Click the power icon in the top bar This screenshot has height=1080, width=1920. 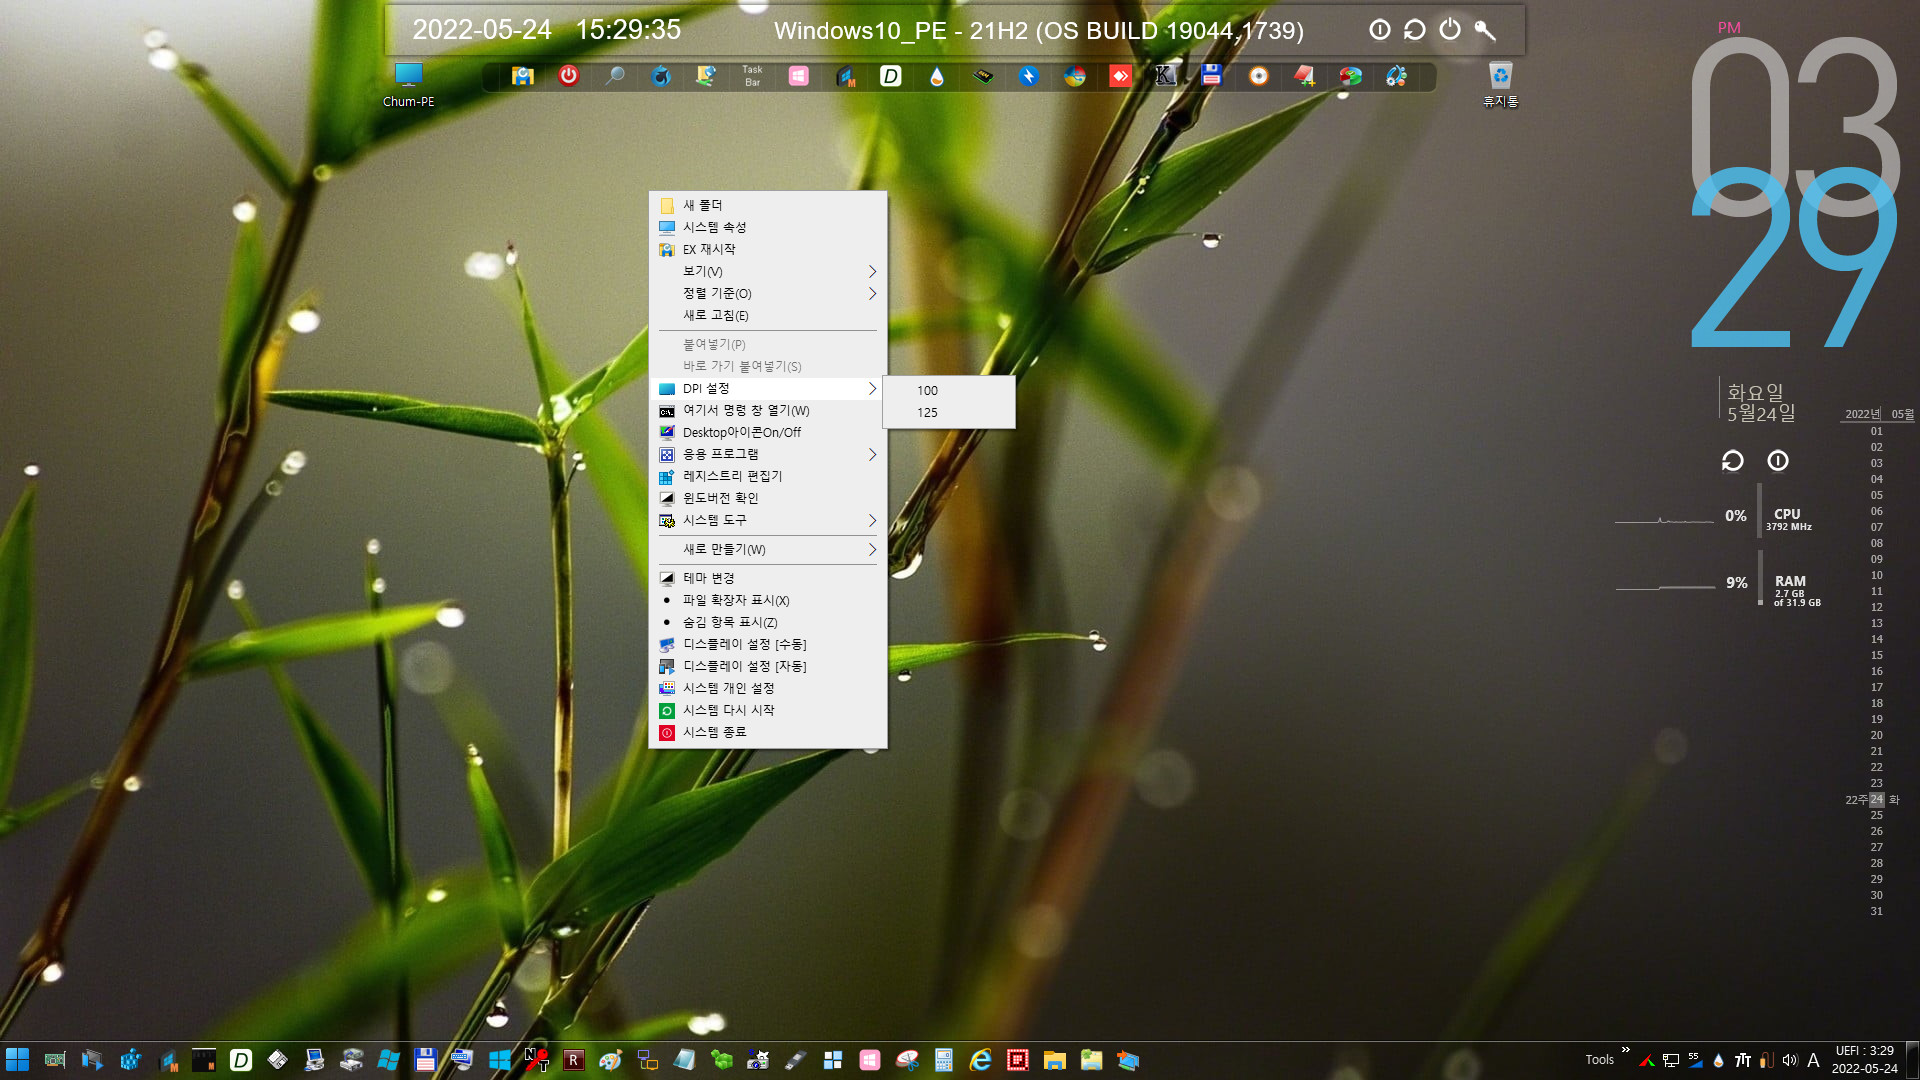click(x=1449, y=30)
